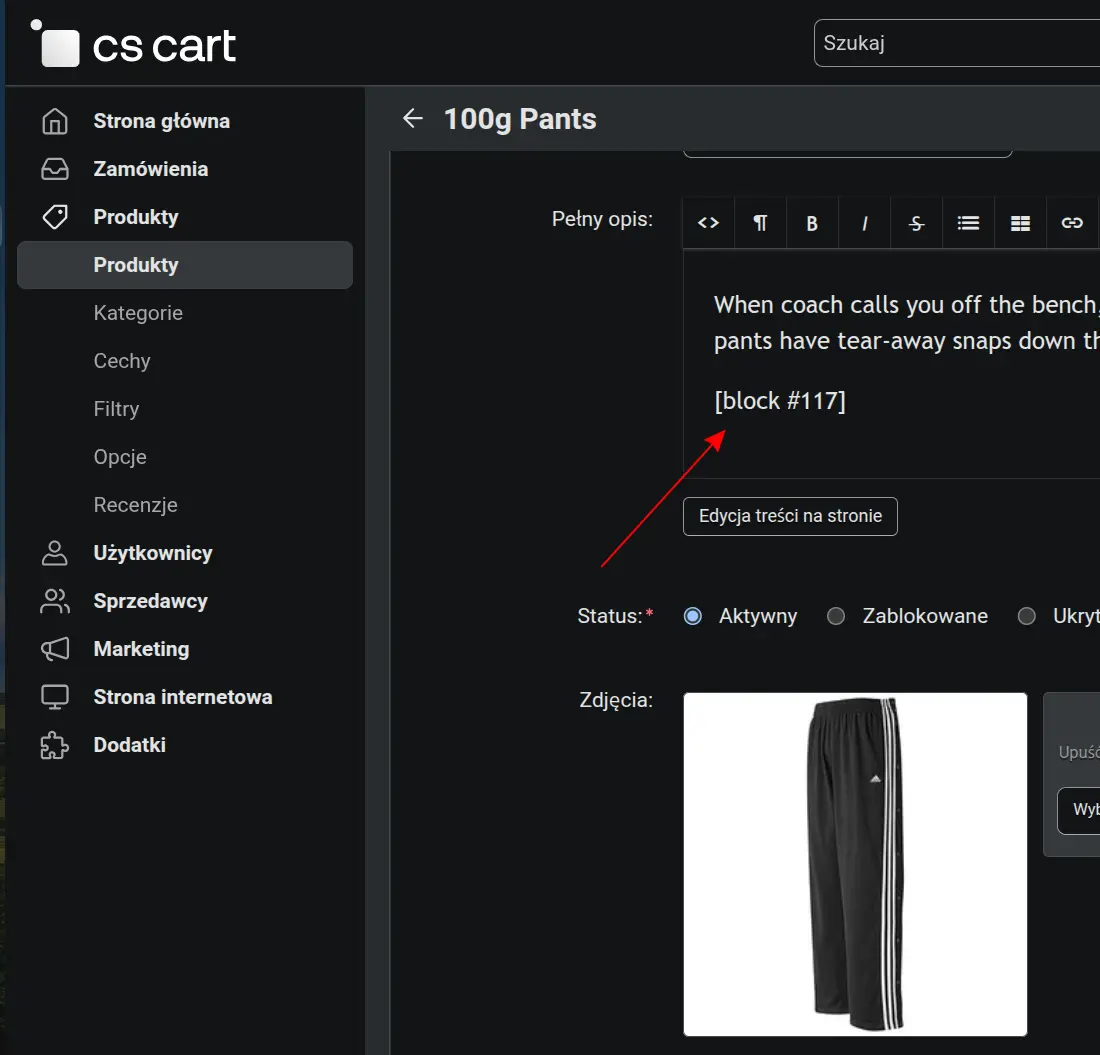This screenshot has width=1100, height=1055.
Task: Insert a link in description editor
Action: click(x=1072, y=223)
